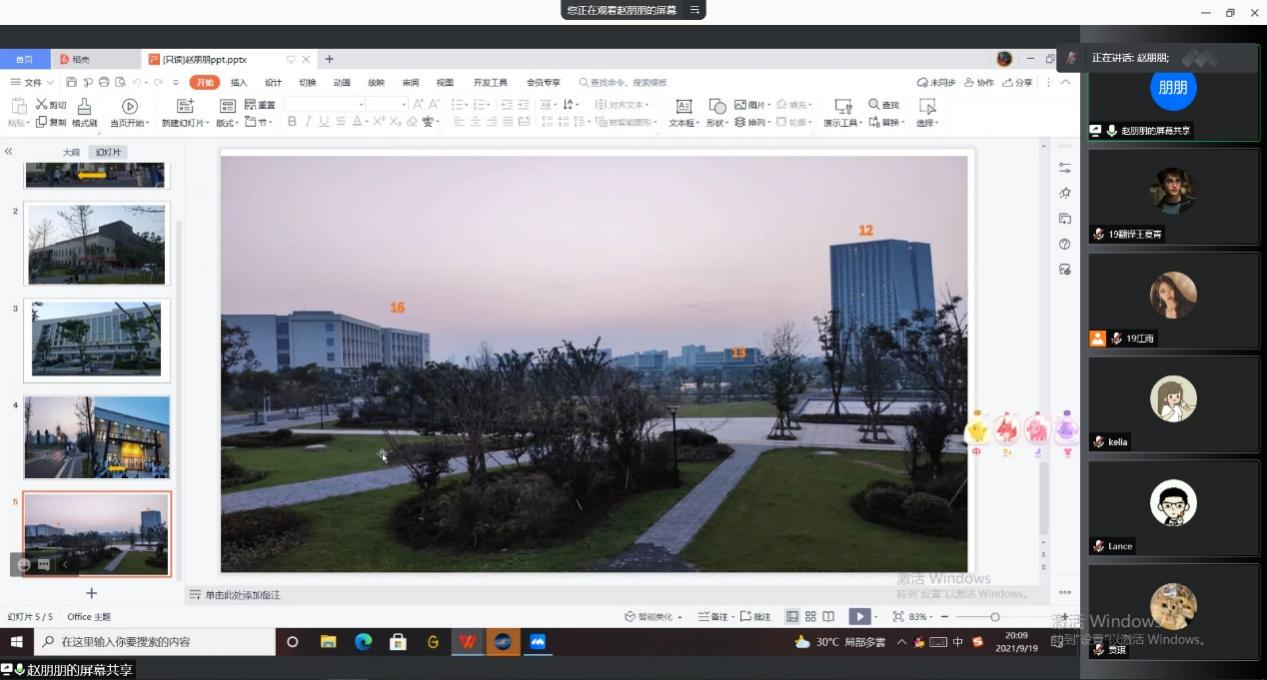Click the Windows taskbar search box
Viewport: 1267px width, 680px height.
click(154, 642)
